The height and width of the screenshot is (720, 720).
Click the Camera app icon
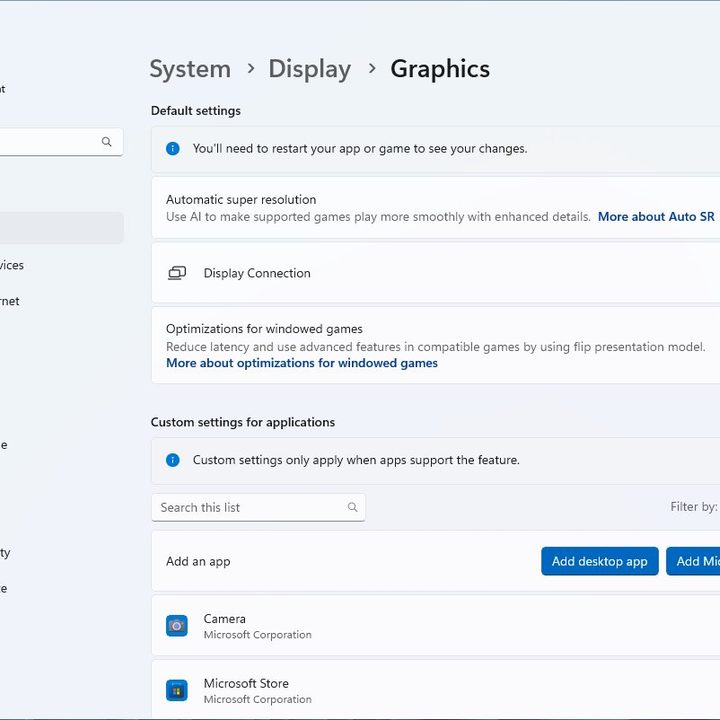(x=177, y=625)
